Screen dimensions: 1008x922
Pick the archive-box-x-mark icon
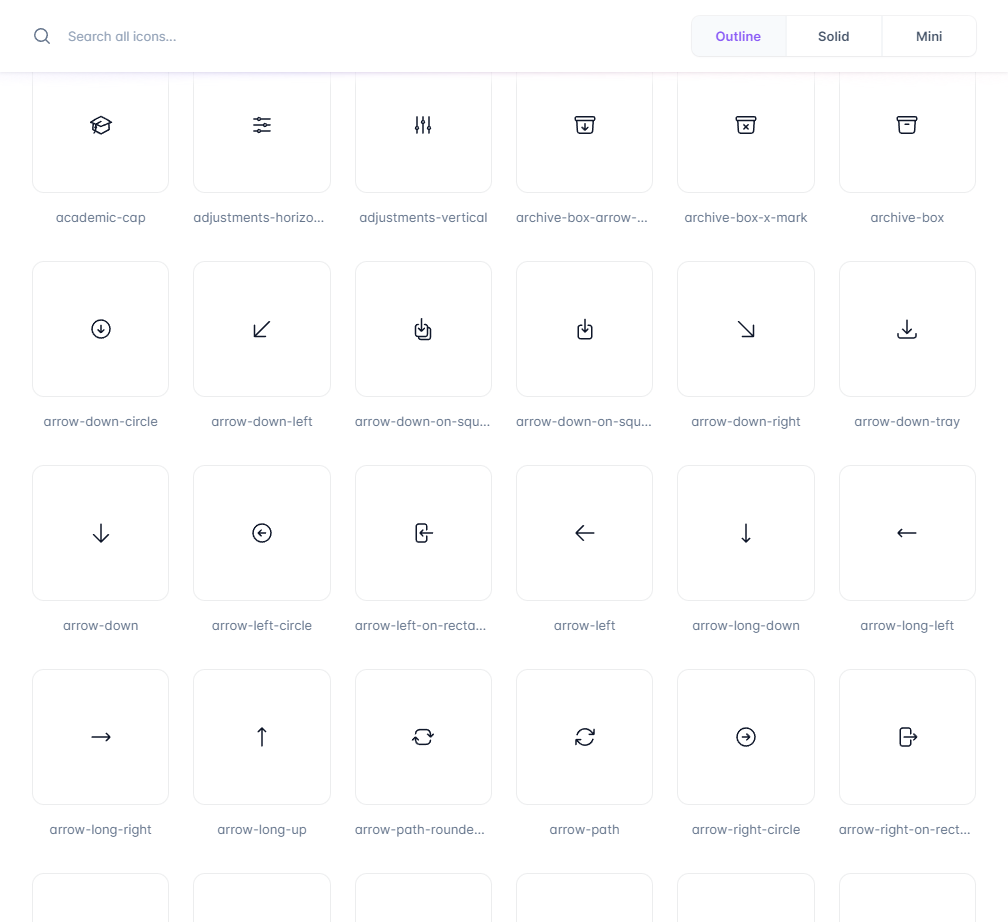coord(745,126)
